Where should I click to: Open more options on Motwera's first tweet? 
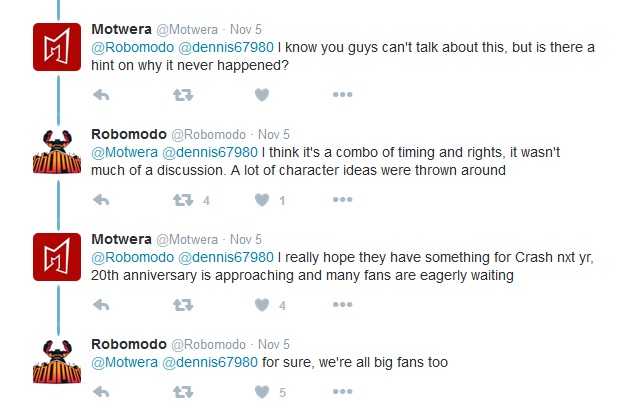(x=343, y=94)
